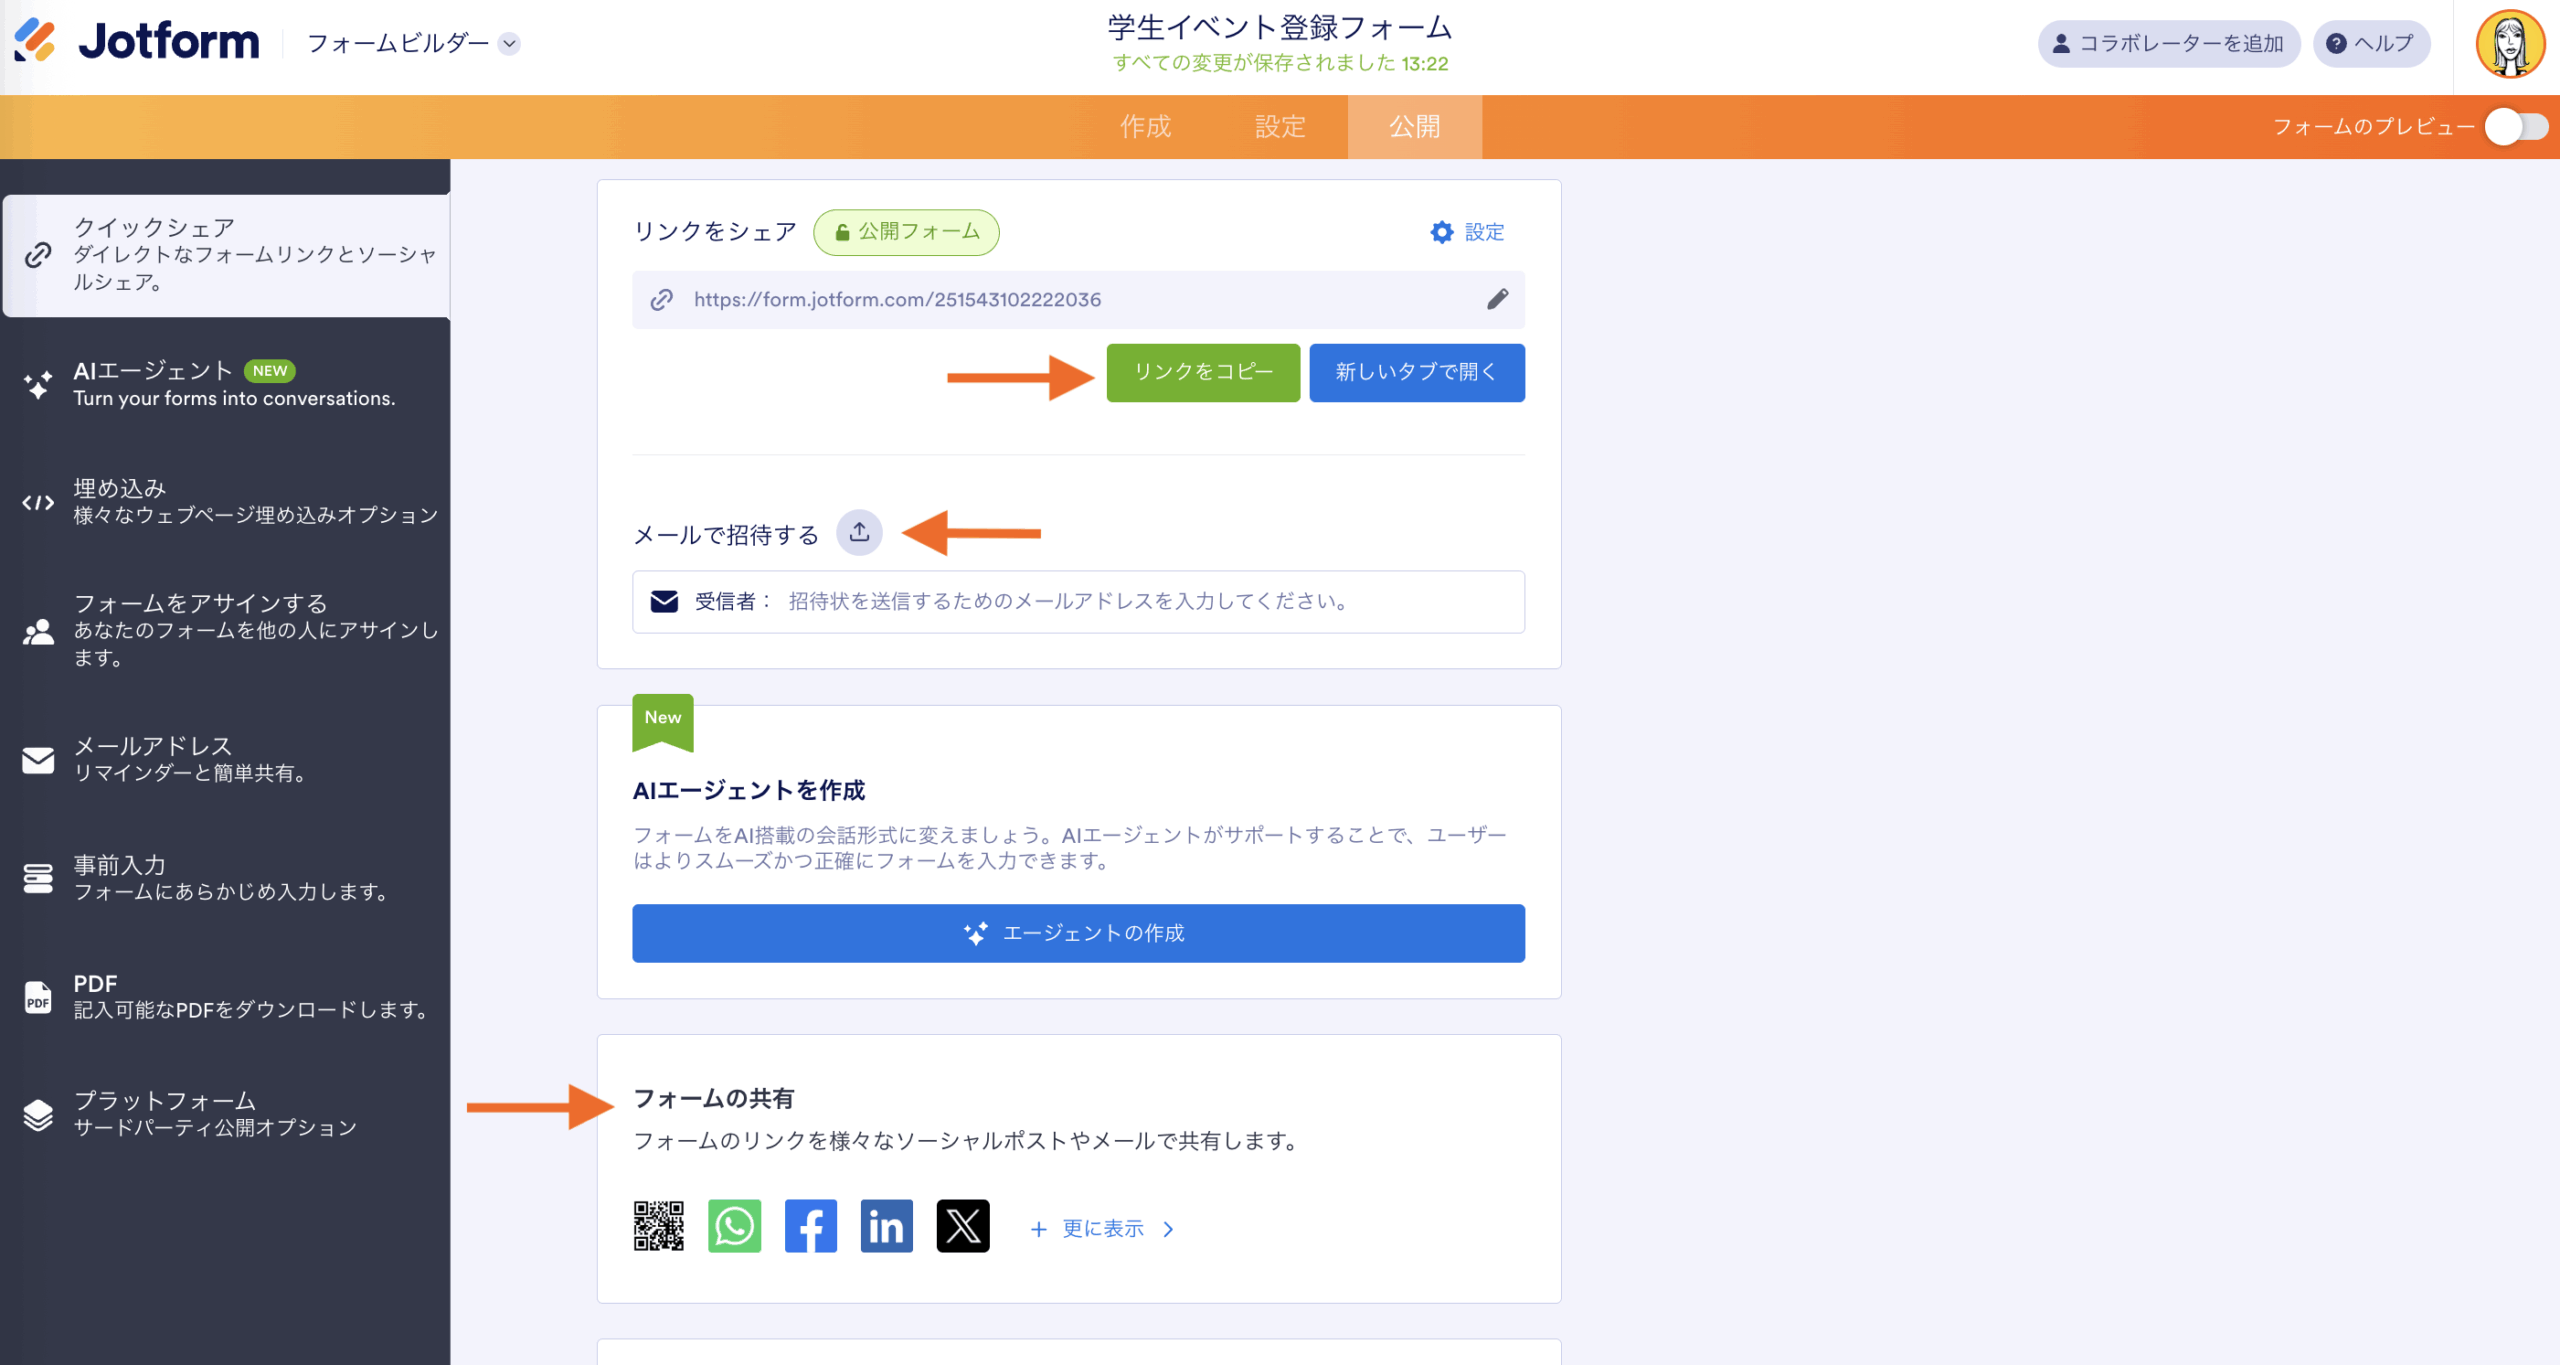Screen dimensions: 2560x1365
Task: Select the 公開 tab
Action: pos(1414,127)
